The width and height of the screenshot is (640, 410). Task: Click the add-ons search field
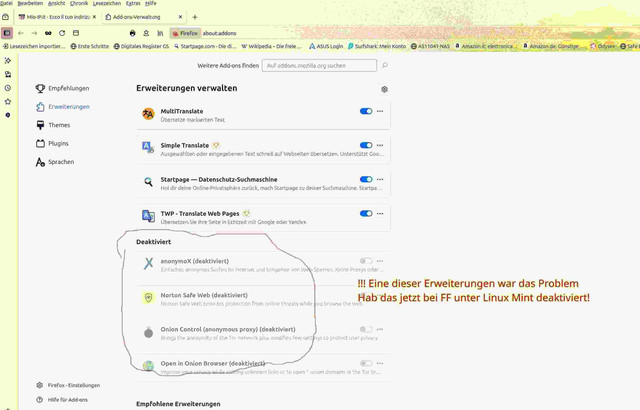pos(319,65)
